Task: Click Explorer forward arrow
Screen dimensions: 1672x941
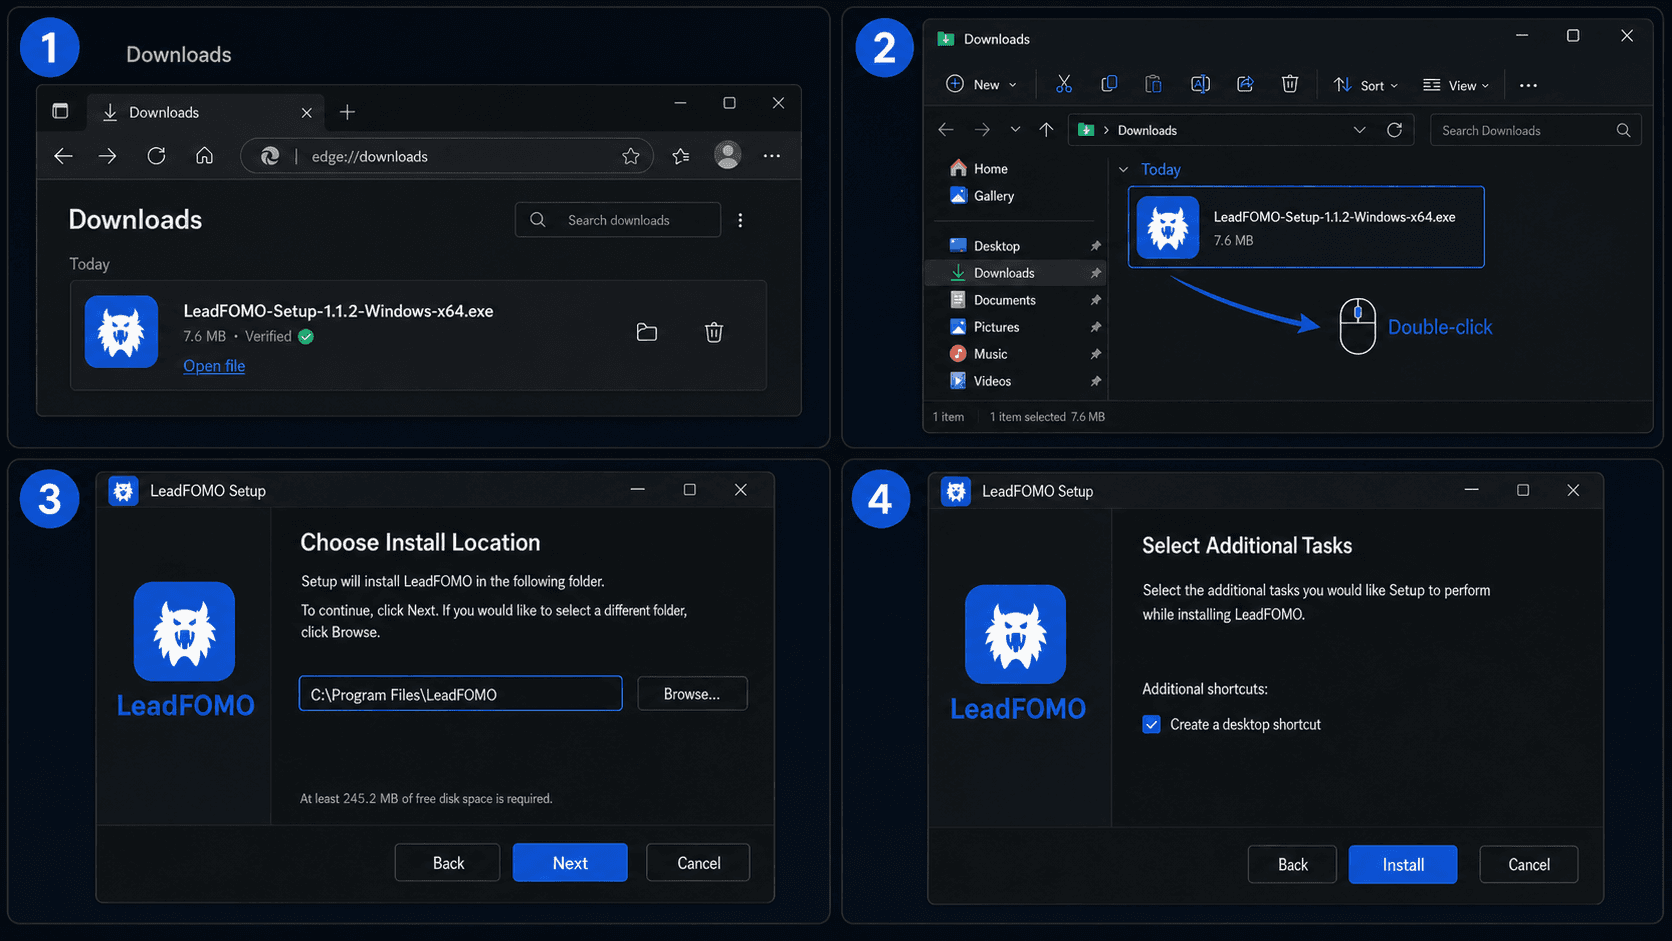Action: 982,130
